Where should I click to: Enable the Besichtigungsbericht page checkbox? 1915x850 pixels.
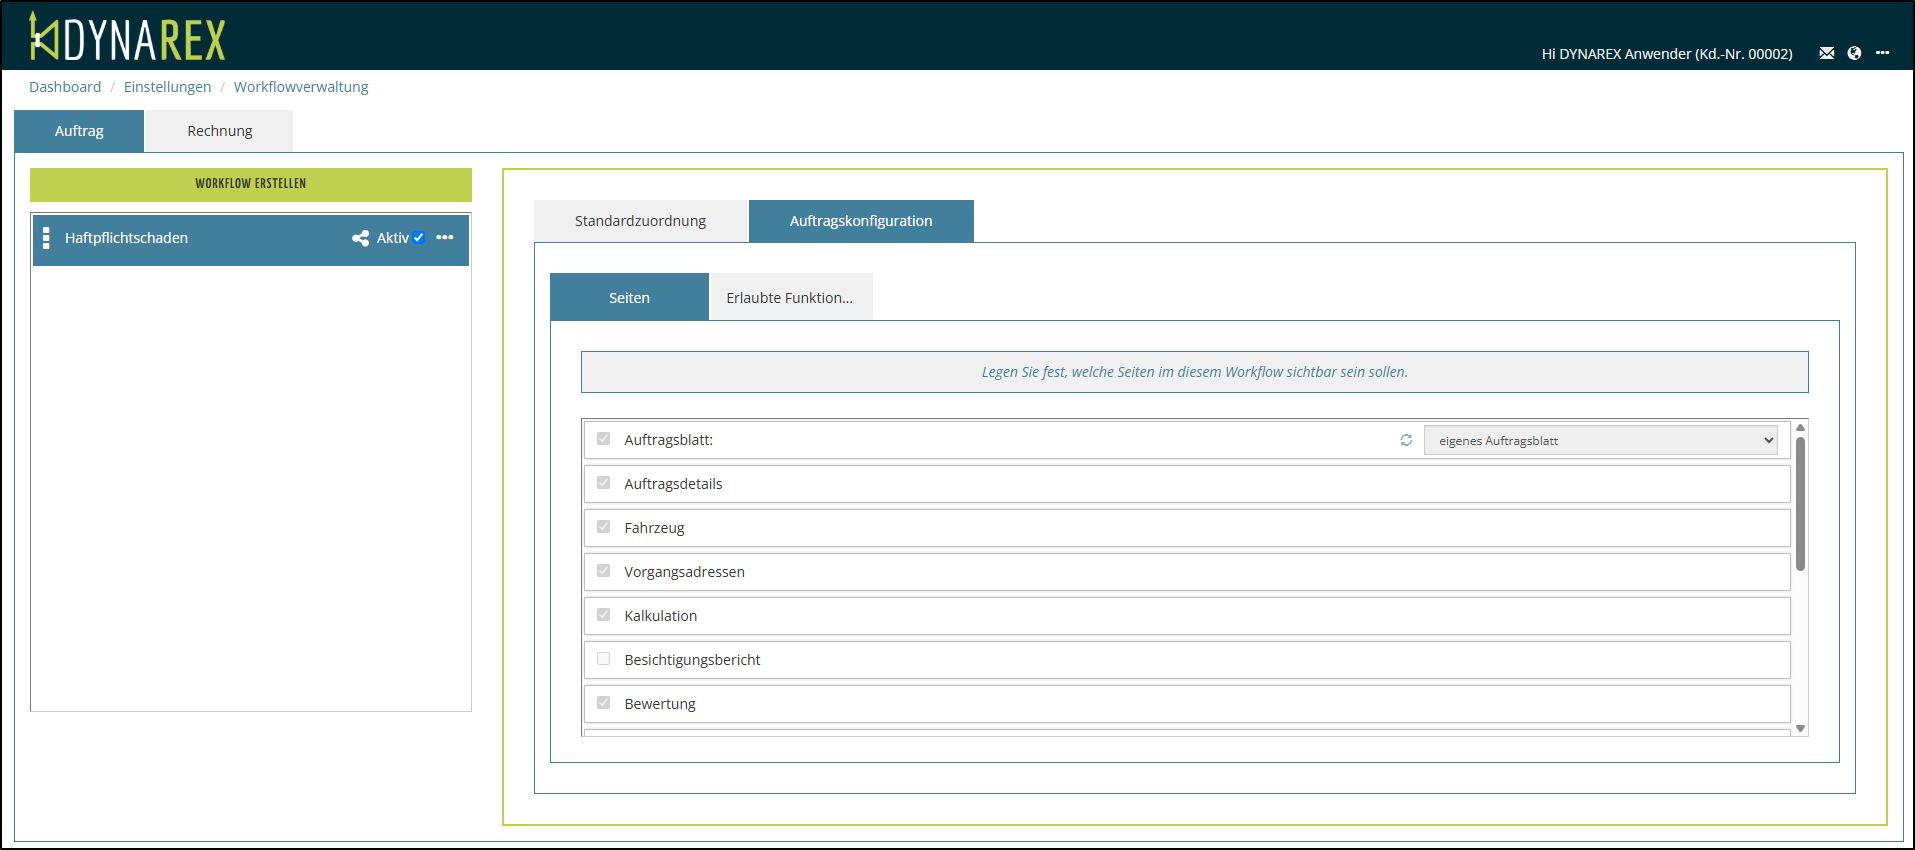coord(603,659)
